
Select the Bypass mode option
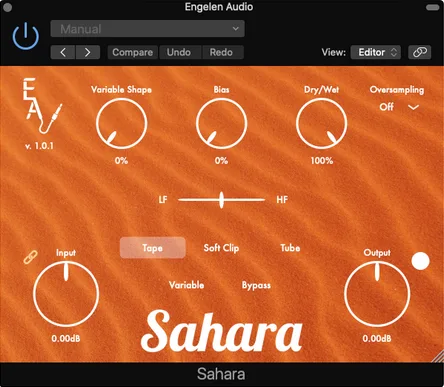(256, 285)
